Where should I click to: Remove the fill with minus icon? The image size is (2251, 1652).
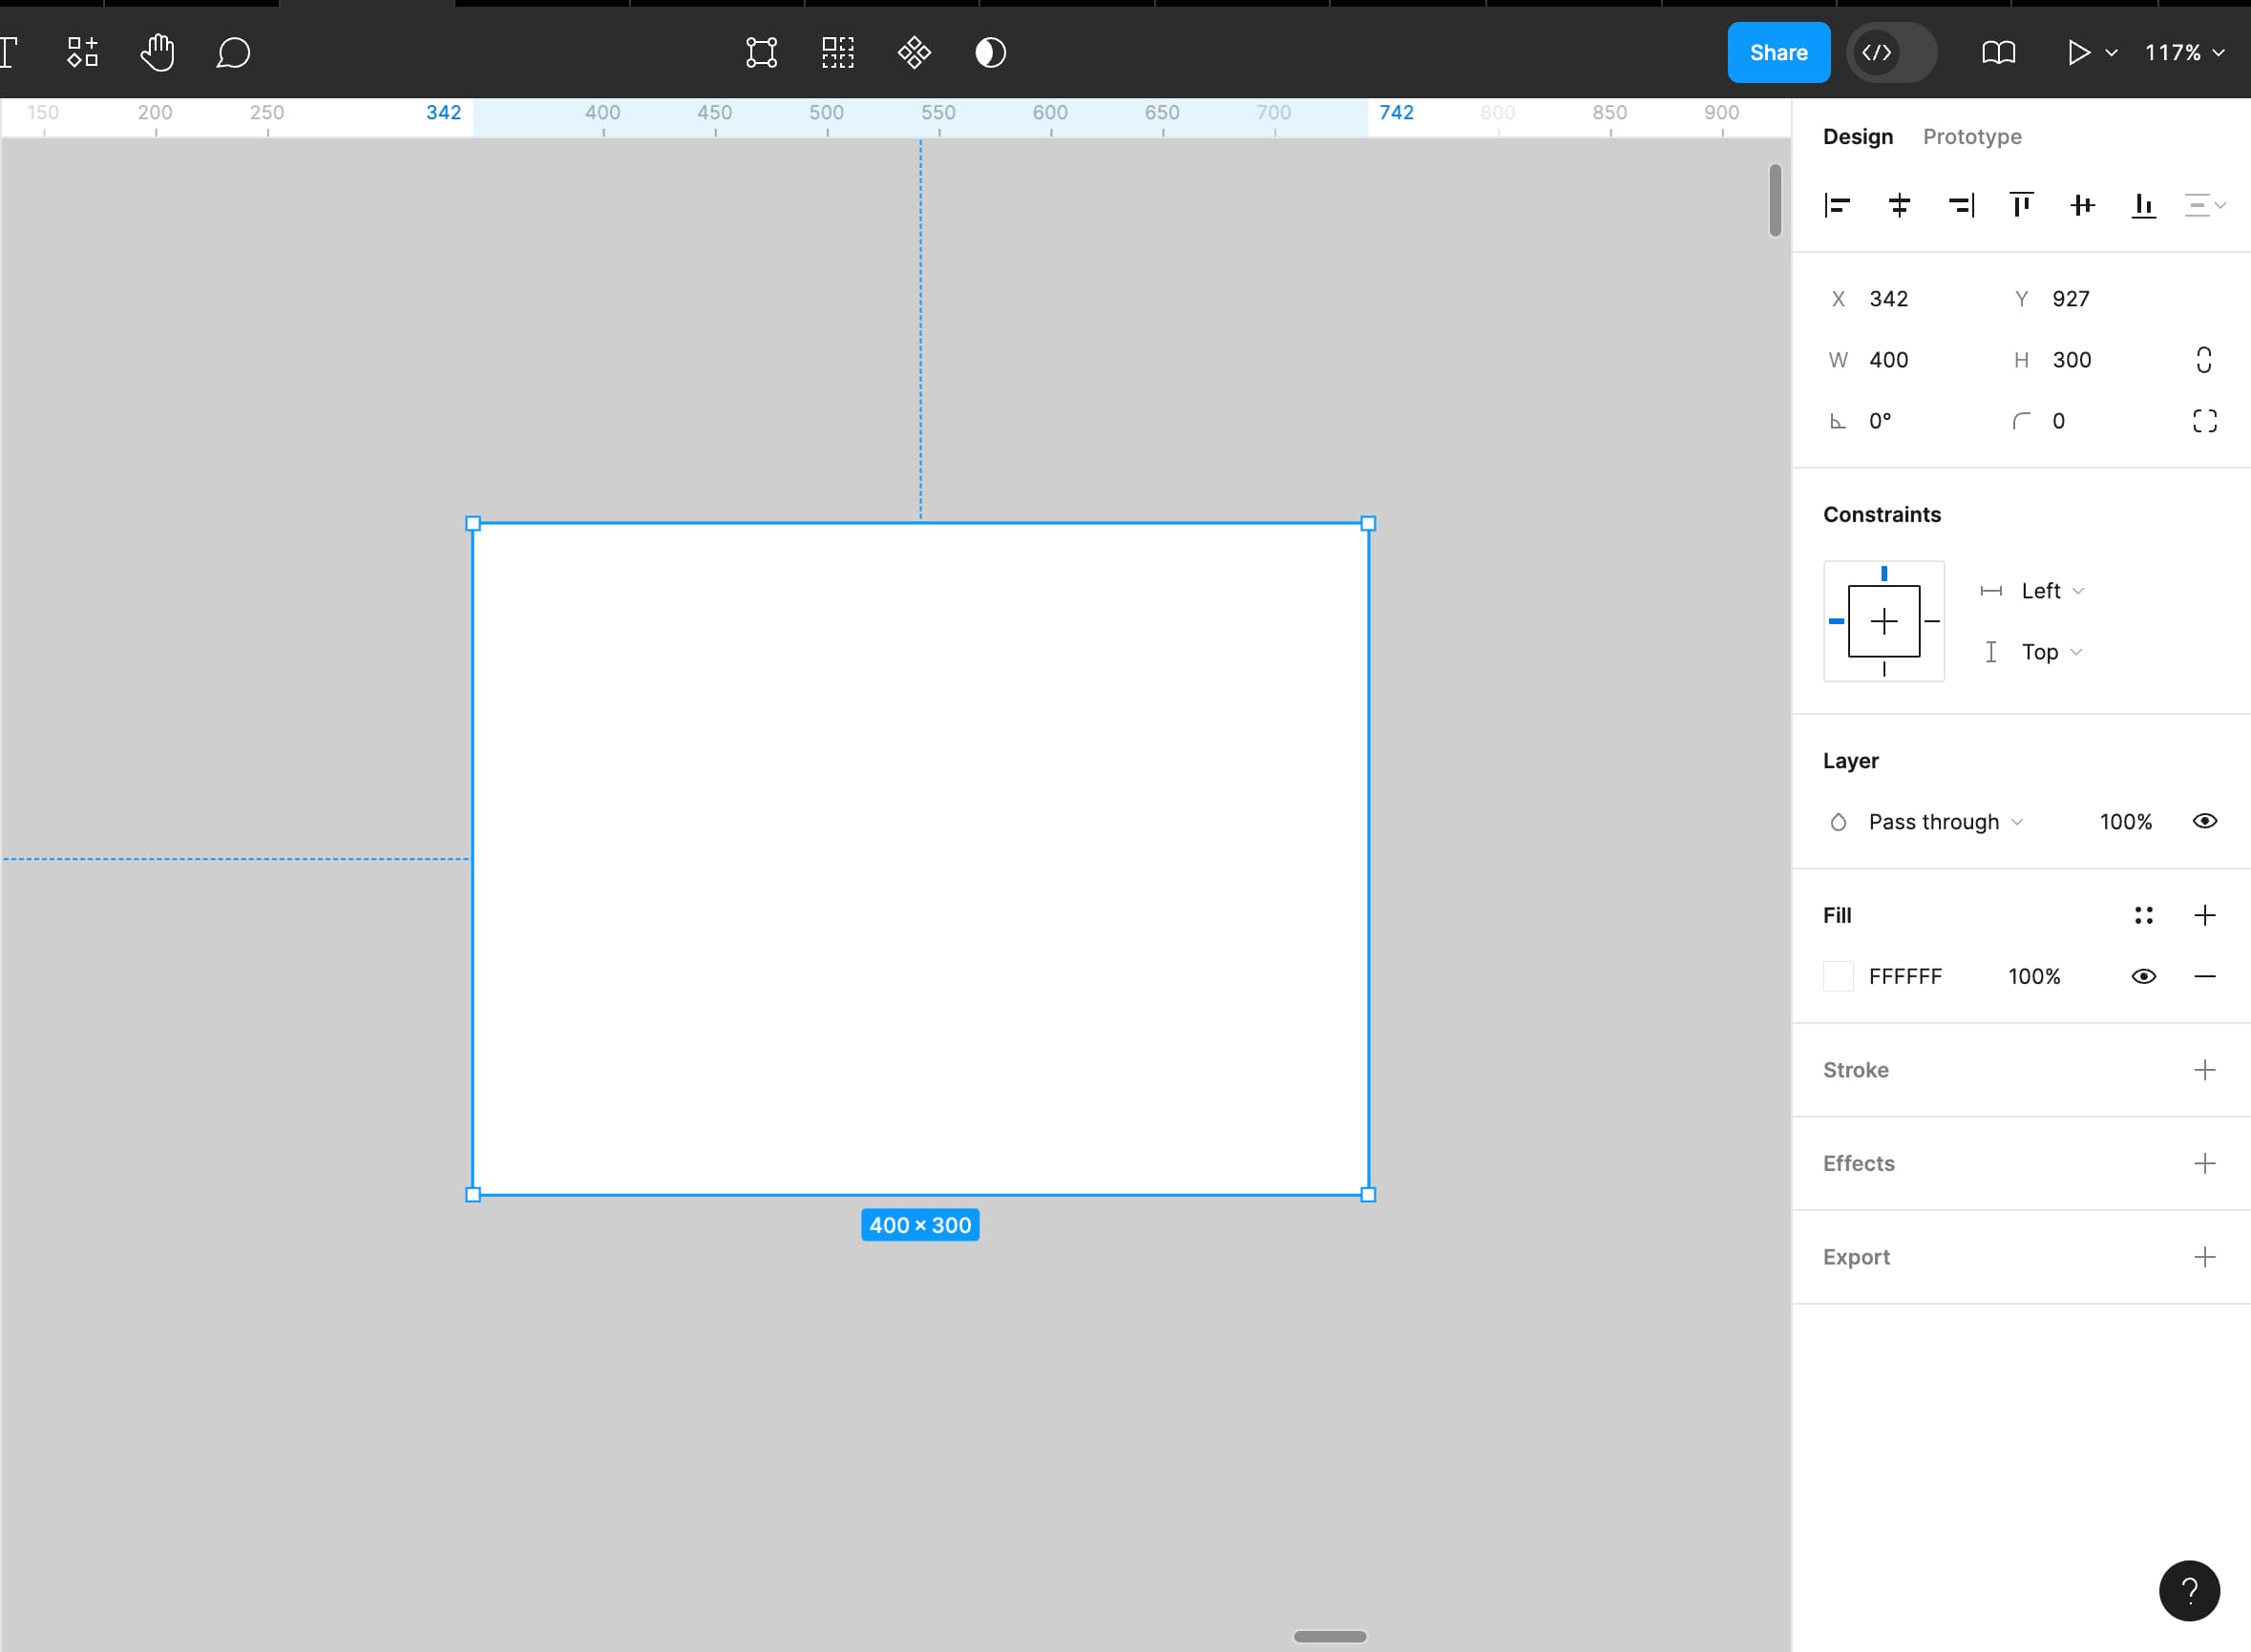pos(2204,976)
